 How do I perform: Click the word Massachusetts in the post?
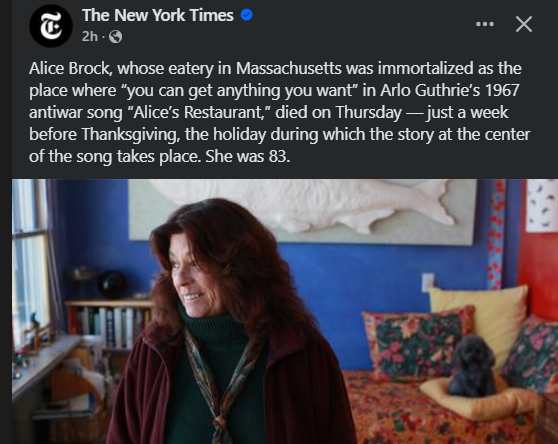coord(289,69)
